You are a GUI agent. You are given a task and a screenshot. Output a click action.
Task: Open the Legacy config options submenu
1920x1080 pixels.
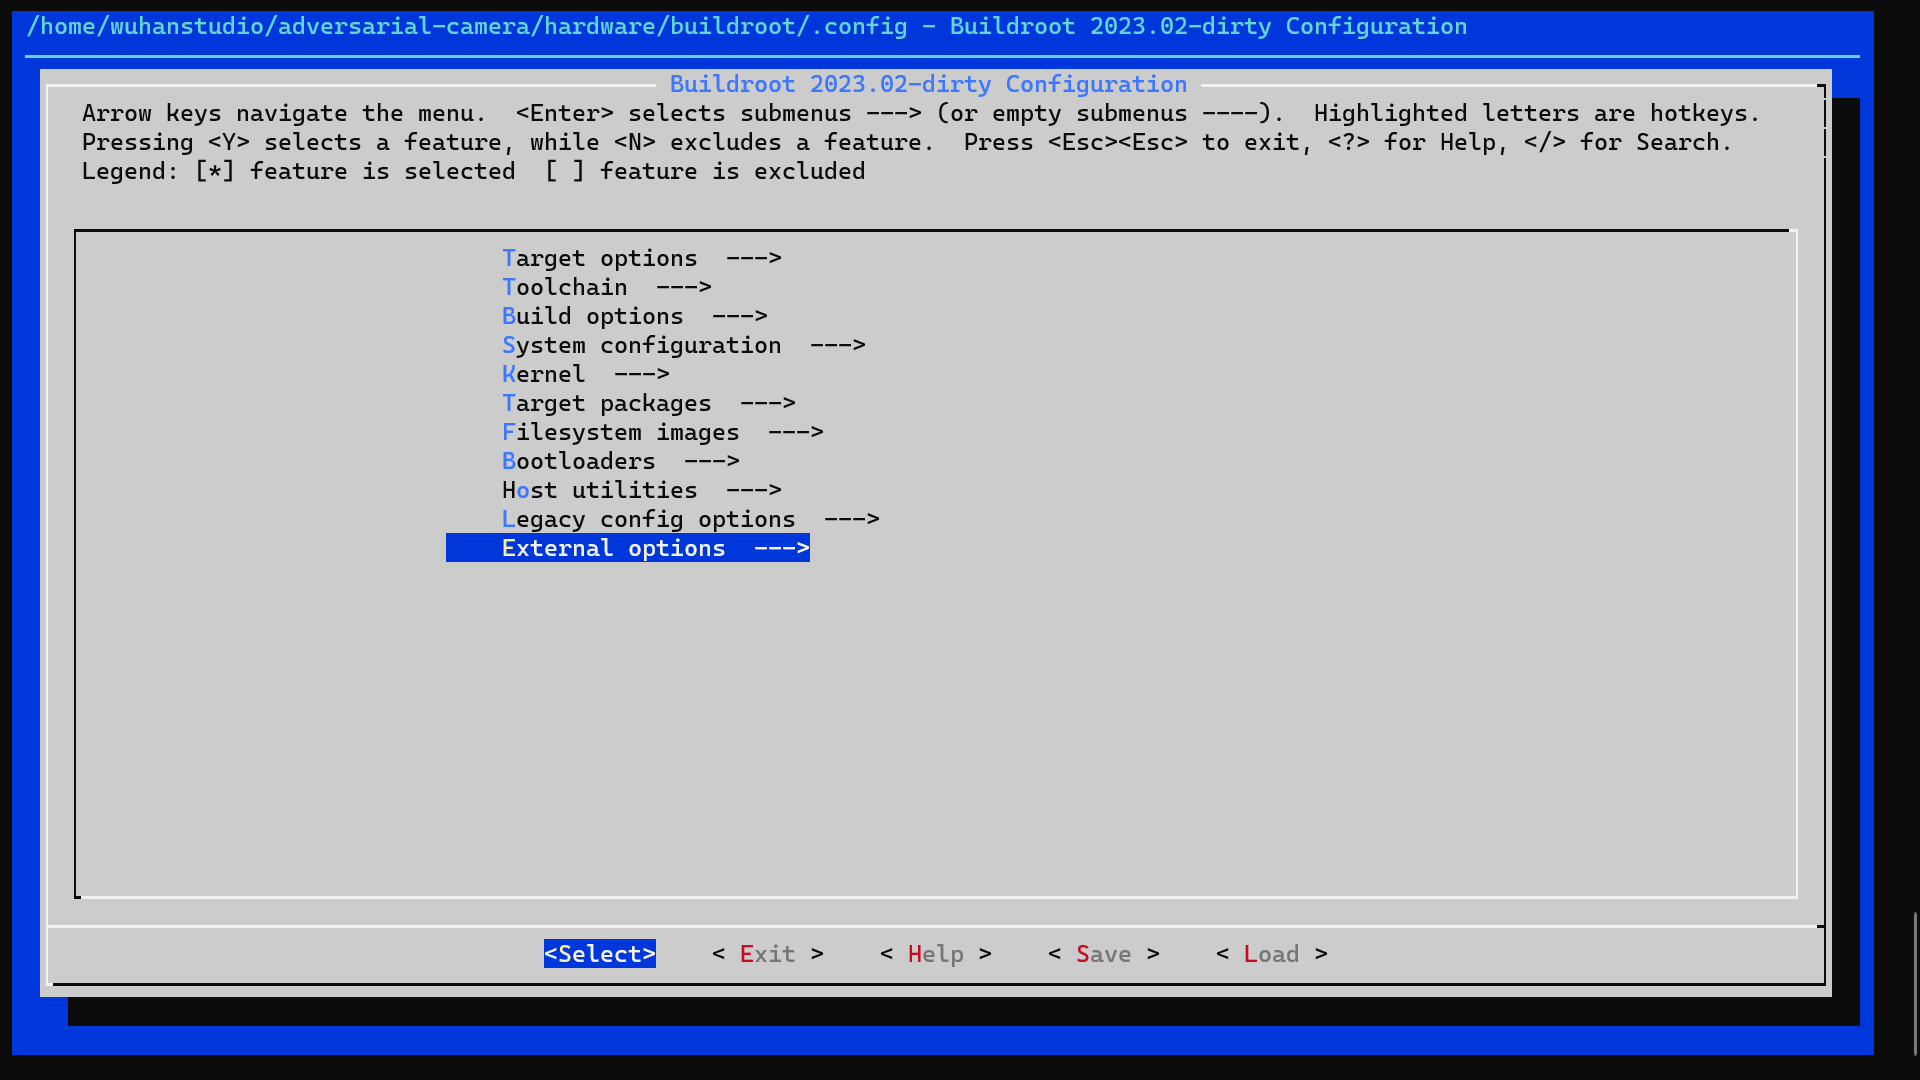click(x=648, y=519)
